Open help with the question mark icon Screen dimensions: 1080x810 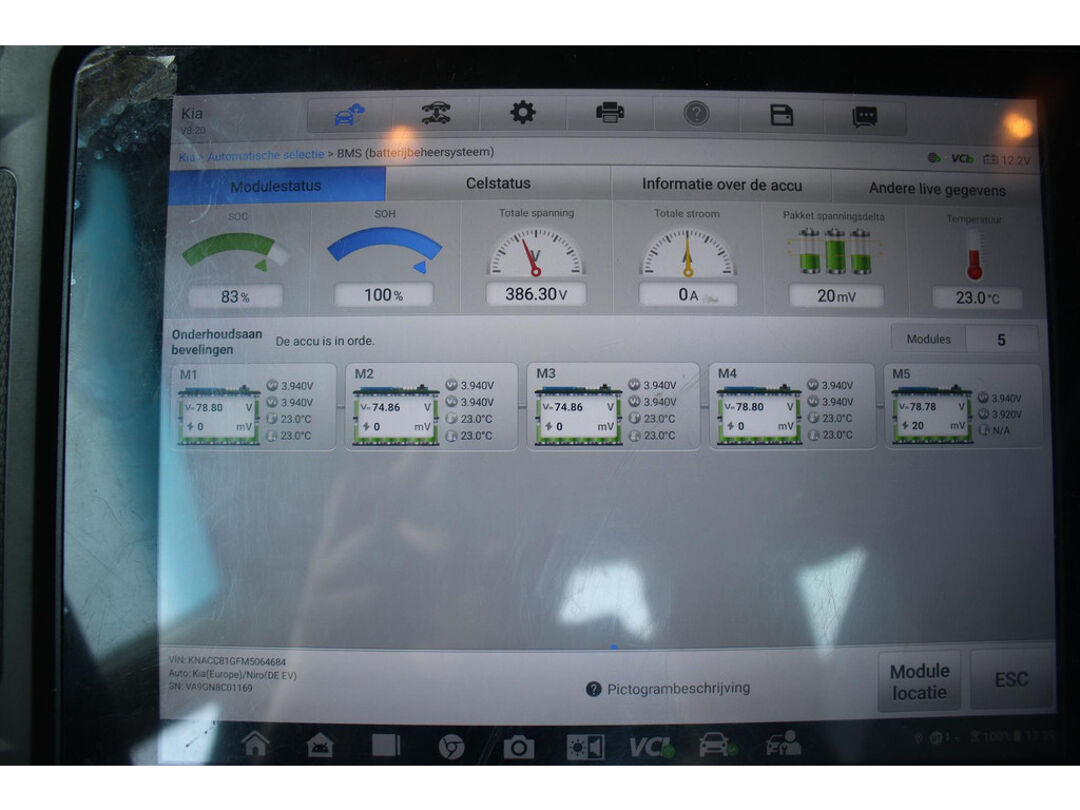pyautogui.click(x=696, y=113)
